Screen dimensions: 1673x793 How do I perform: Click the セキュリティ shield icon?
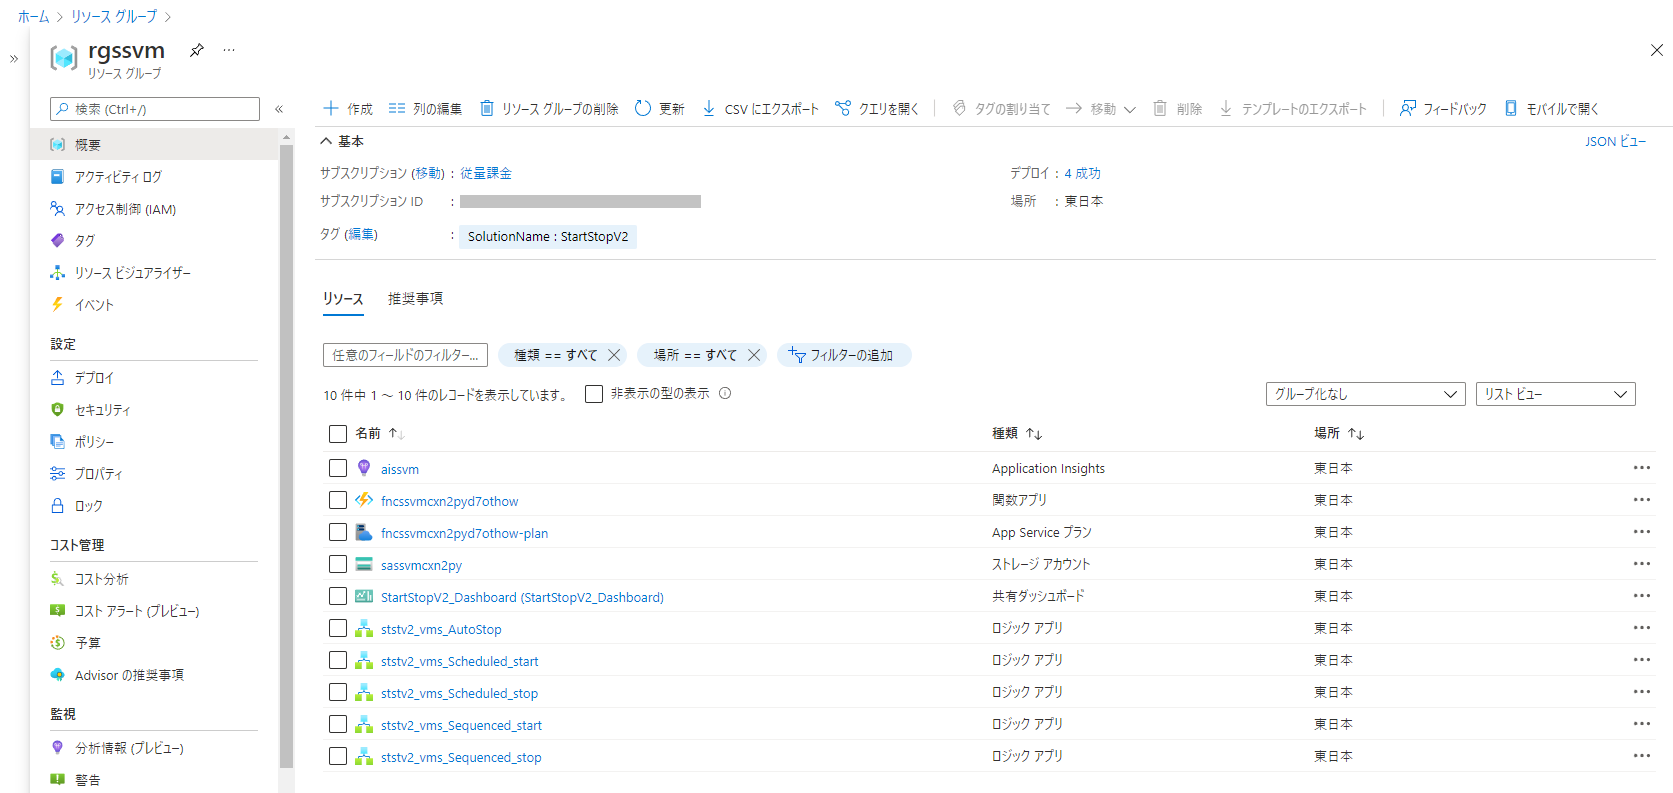pos(58,409)
